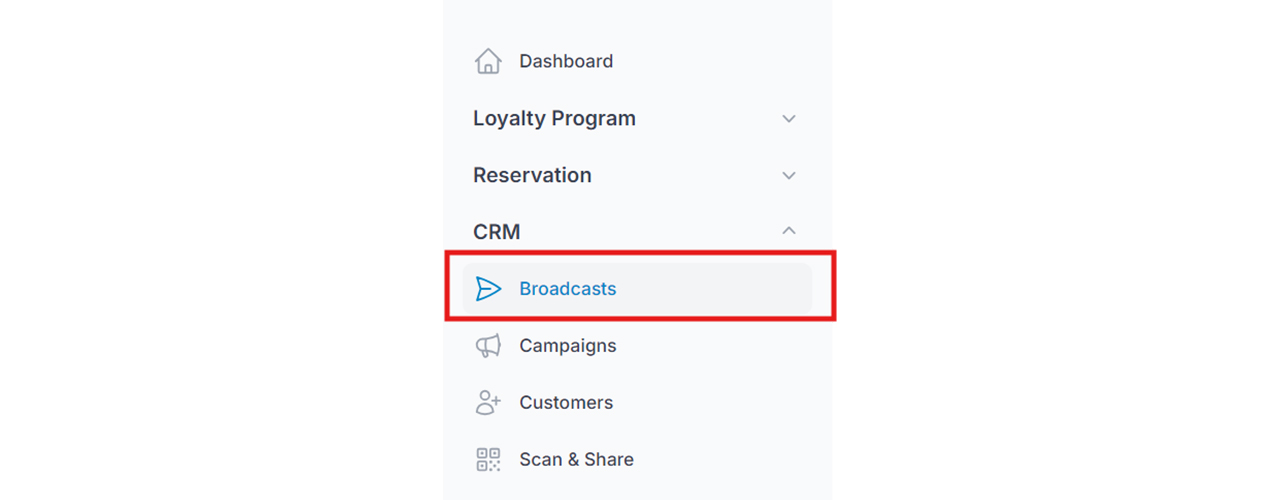Navigate to the Customers label

point(566,403)
